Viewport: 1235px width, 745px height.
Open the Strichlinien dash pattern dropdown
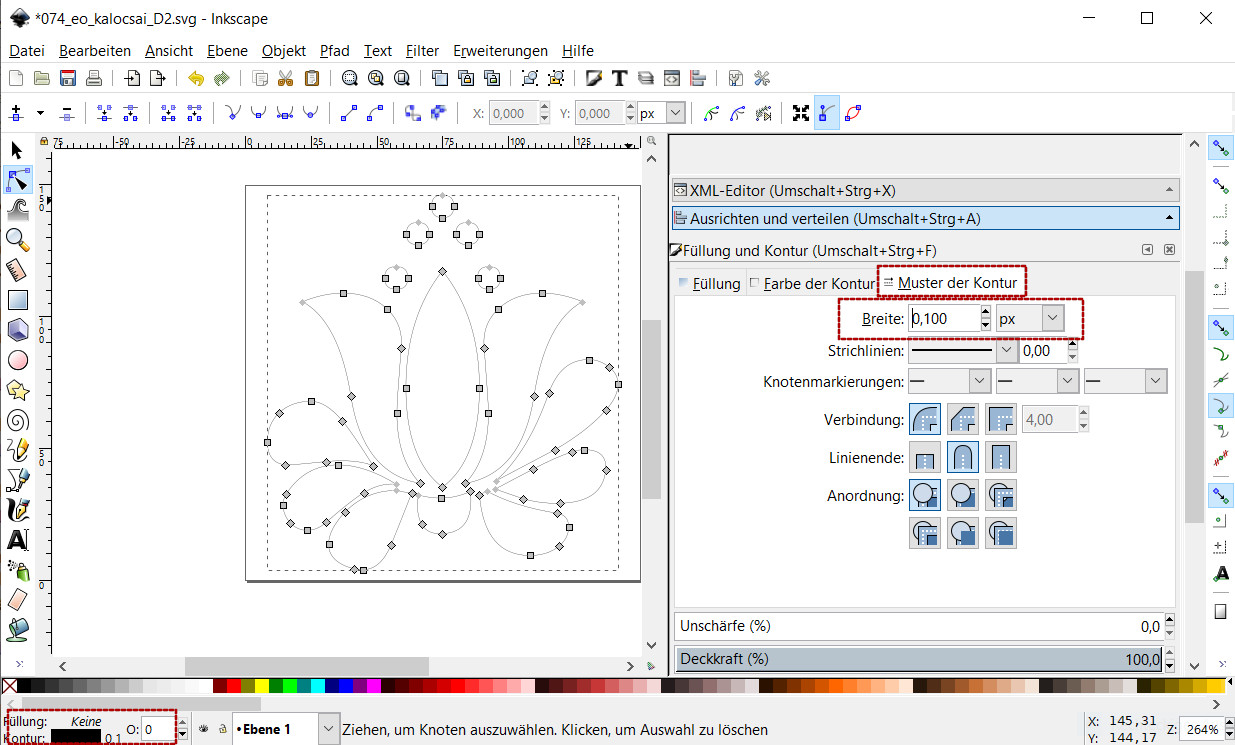pos(1006,351)
